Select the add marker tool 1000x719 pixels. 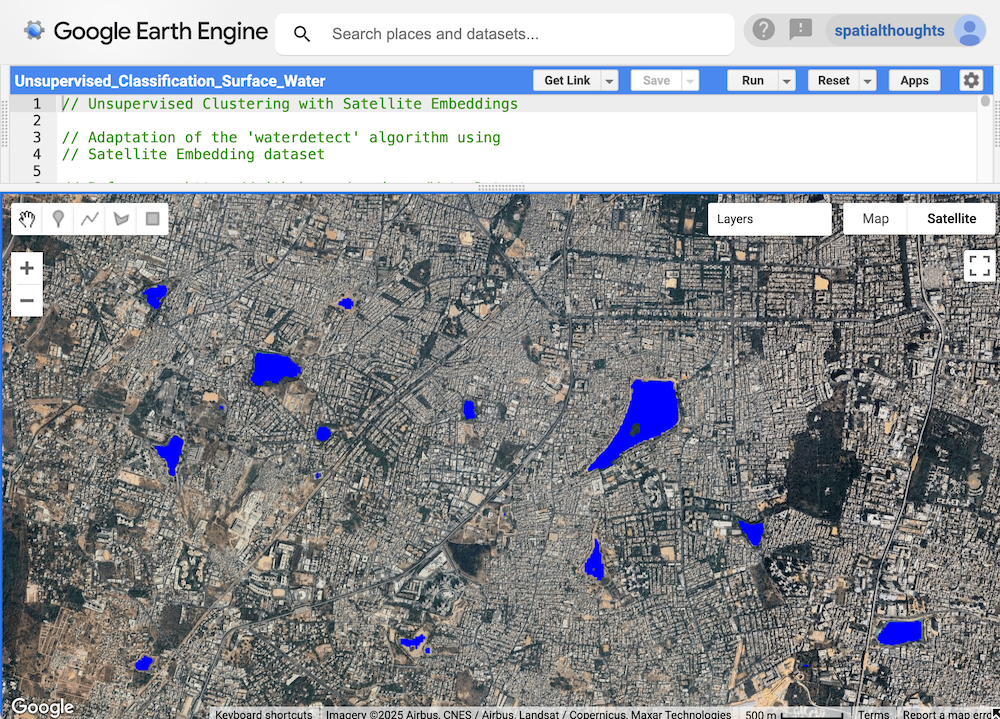pyautogui.click(x=58, y=219)
